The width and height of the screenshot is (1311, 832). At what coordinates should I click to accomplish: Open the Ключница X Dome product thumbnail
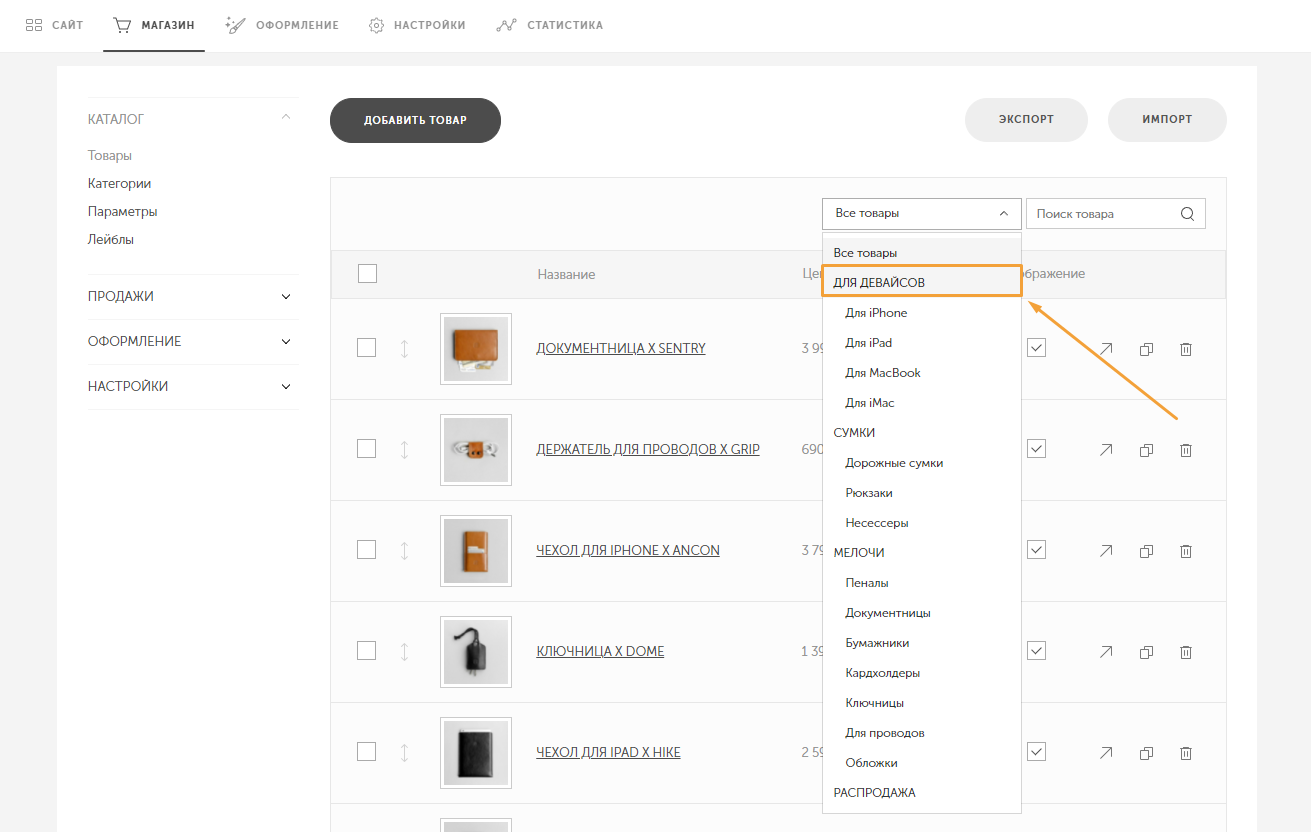(476, 652)
